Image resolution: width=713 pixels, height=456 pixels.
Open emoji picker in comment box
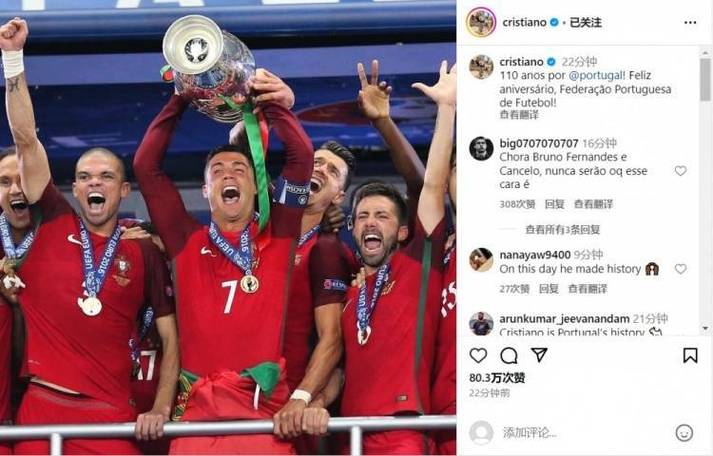pos(684,433)
